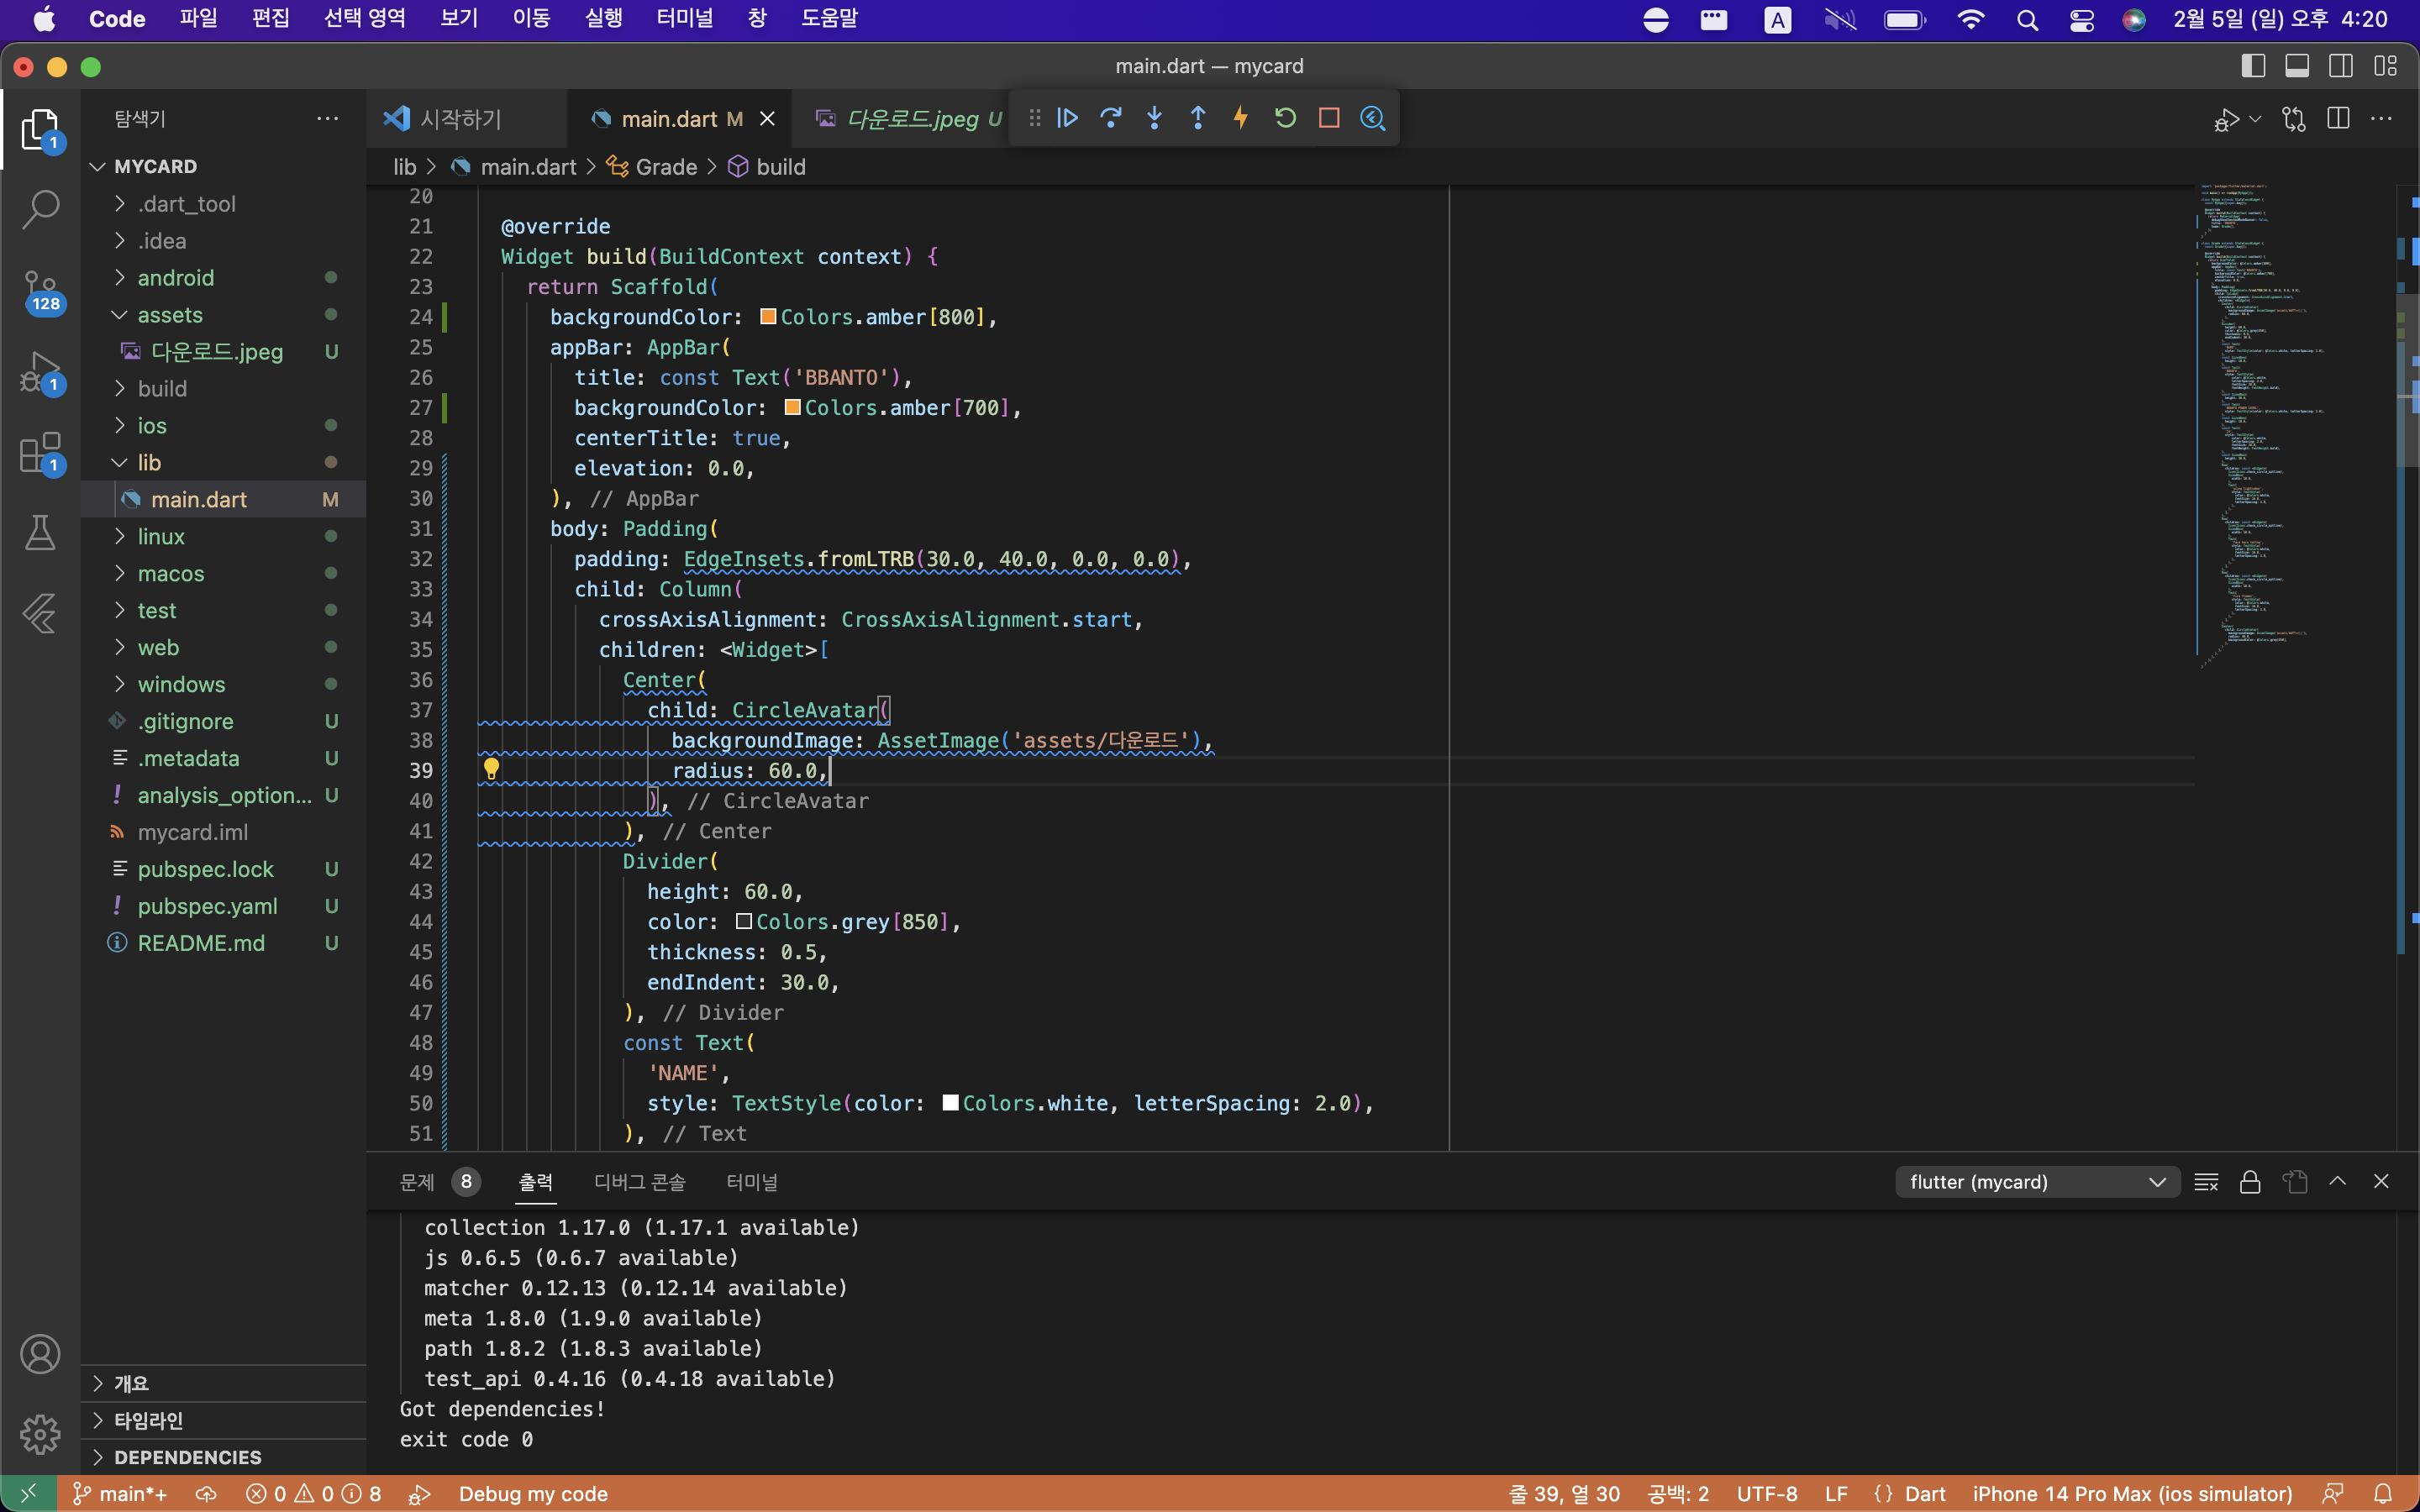Click Debug my code in status bar

pyautogui.click(x=533, y=1493)
